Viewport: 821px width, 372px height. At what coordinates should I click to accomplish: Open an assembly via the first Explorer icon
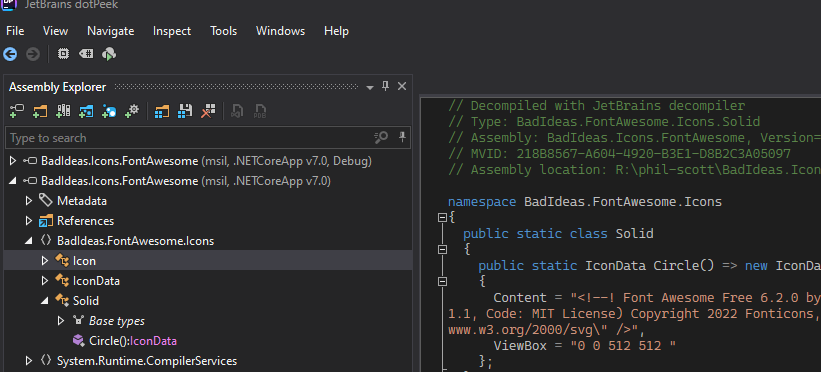coord(17,111)
